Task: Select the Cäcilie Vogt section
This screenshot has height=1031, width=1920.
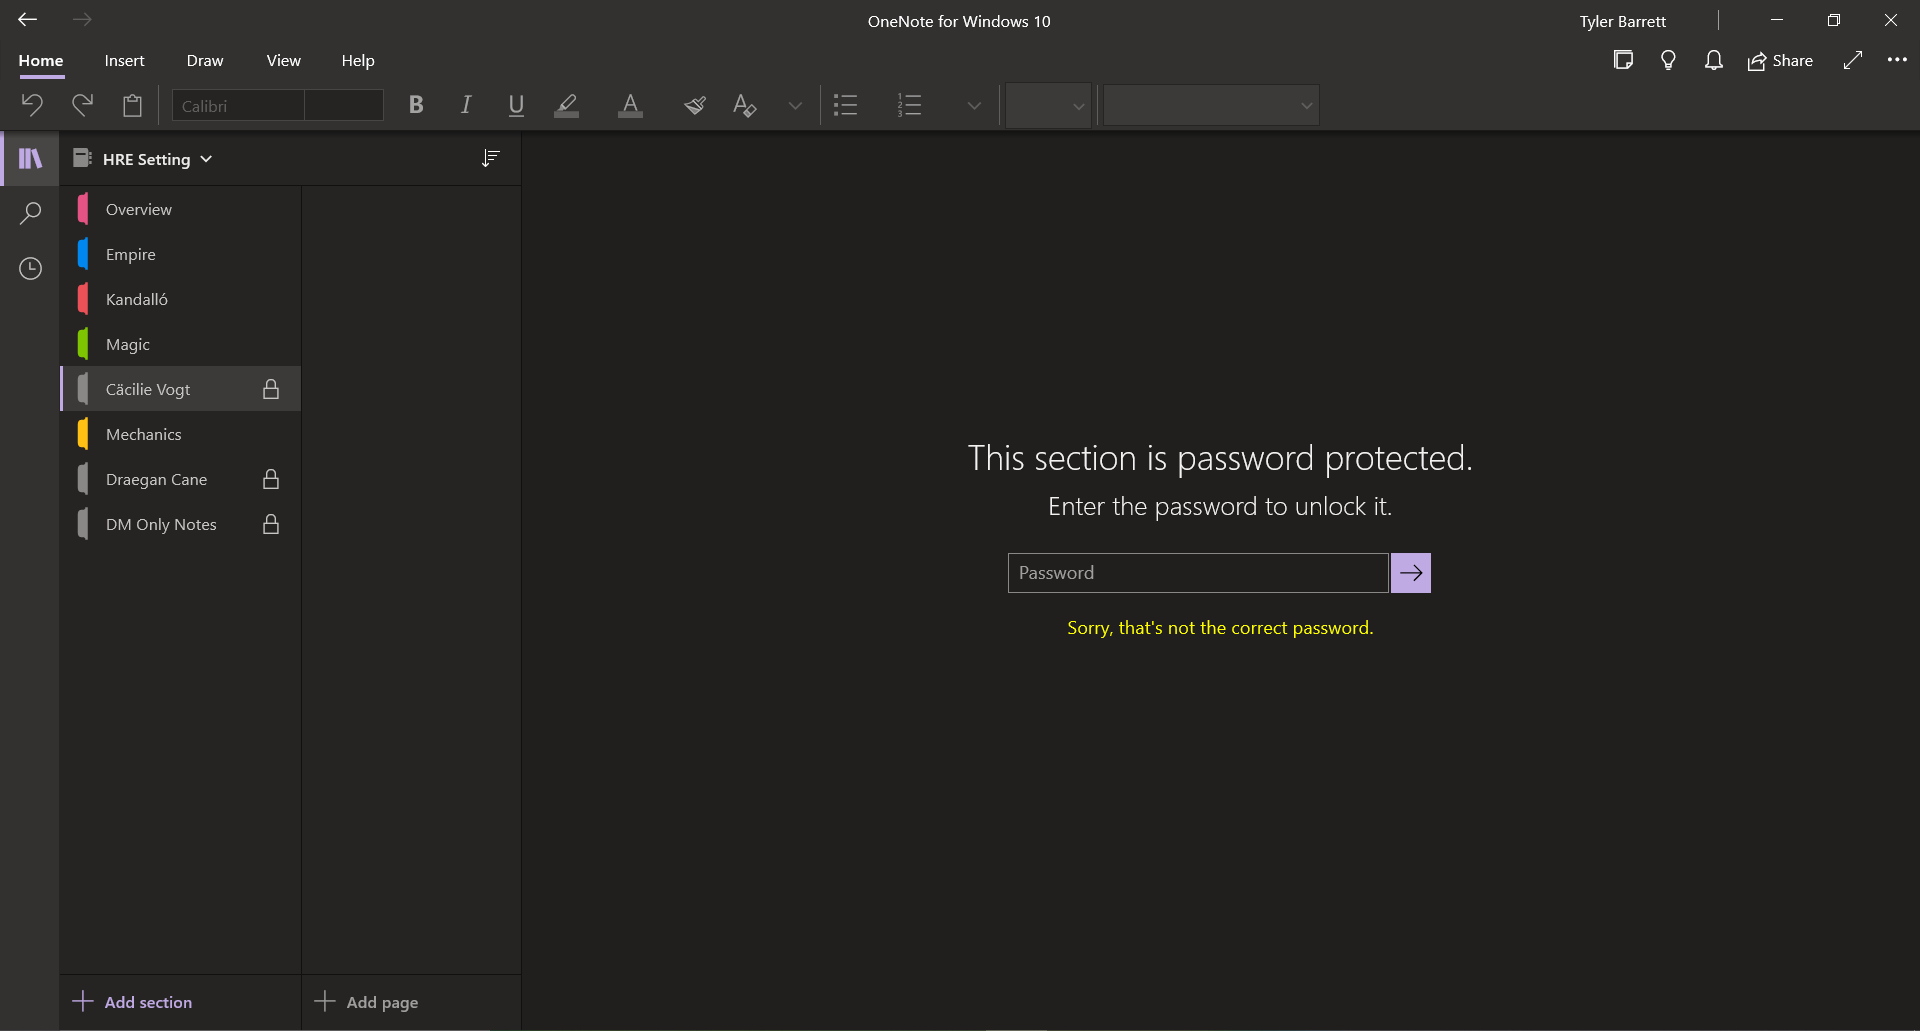Action: coord(181,389)
